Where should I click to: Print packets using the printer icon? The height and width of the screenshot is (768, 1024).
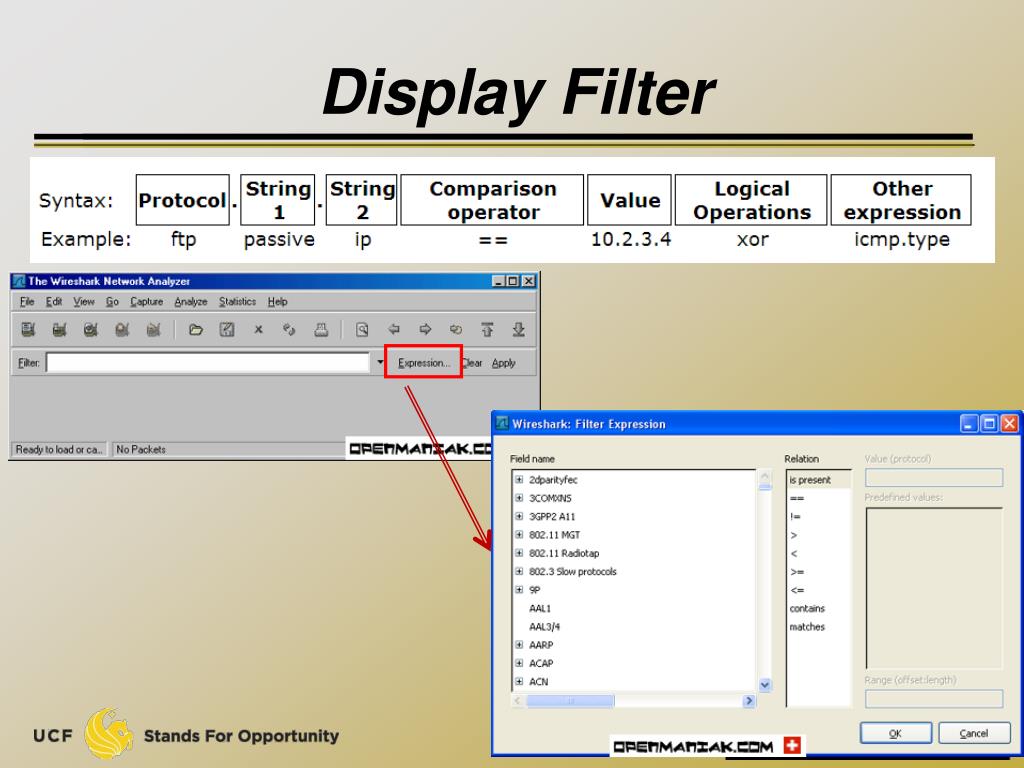pos(321,330)
